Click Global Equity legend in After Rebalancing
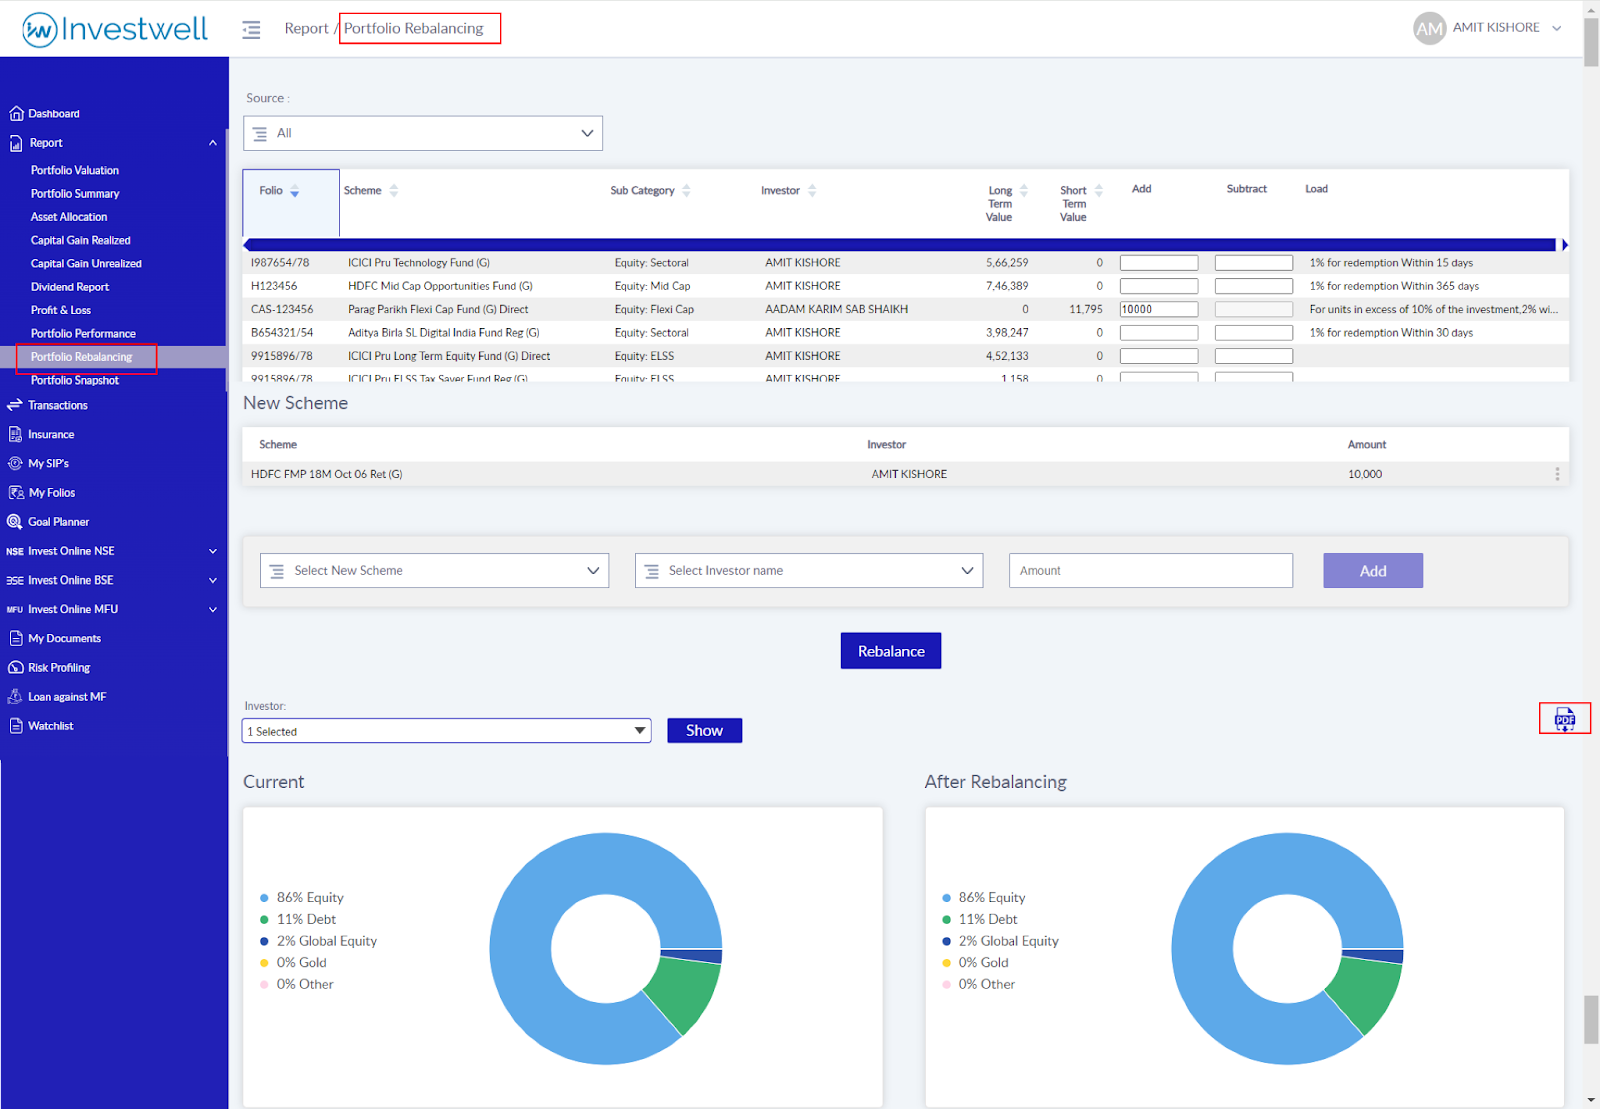 tap(1000, 941)
